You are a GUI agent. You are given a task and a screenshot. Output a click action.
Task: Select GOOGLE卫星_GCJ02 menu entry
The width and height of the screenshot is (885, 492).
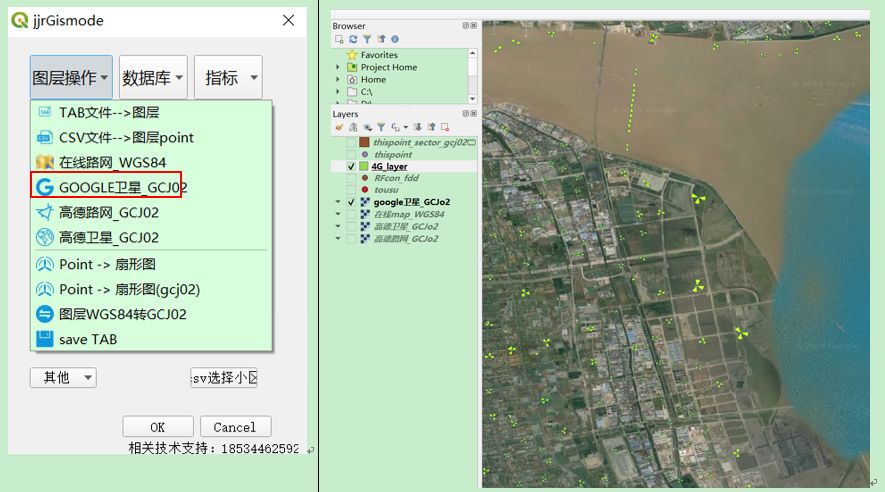coord(151,187)
